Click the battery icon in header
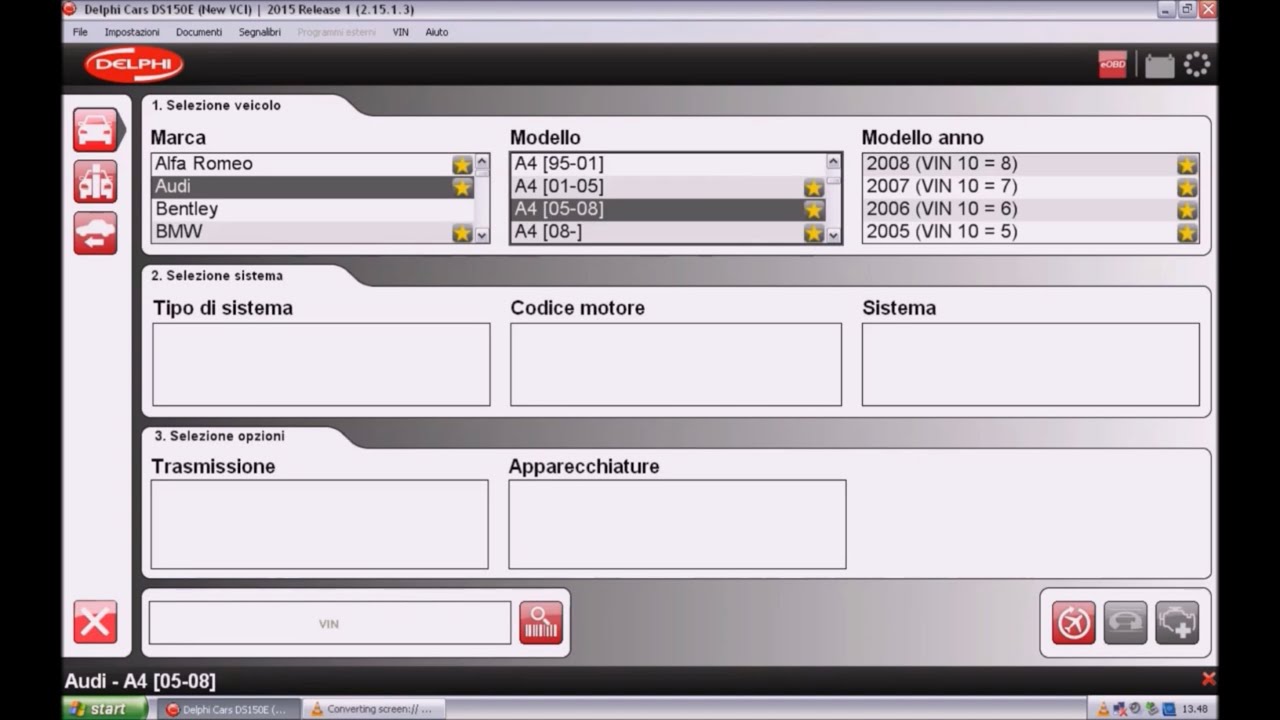Viewport: 1280px width, 720px height. point(1160,66)
